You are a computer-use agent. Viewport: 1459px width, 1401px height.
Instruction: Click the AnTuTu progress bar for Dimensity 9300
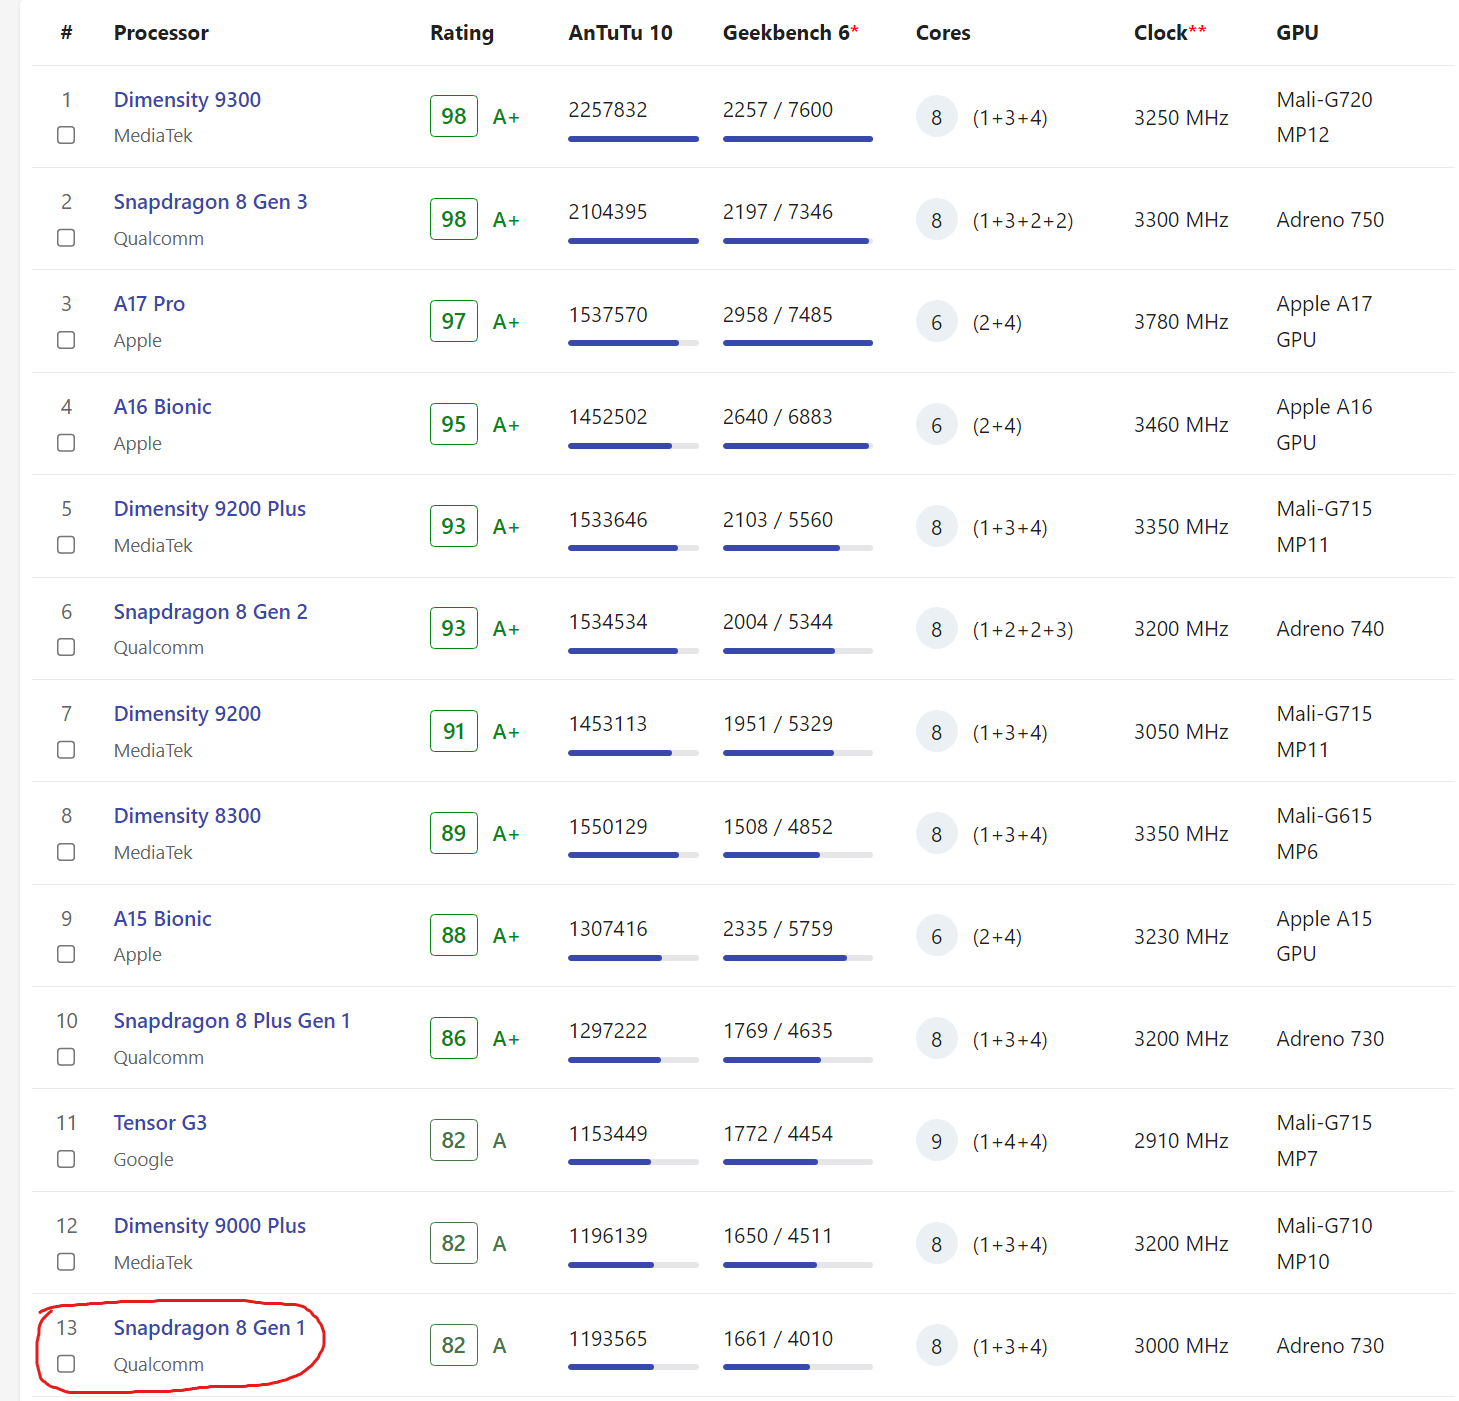pos(633,139)
